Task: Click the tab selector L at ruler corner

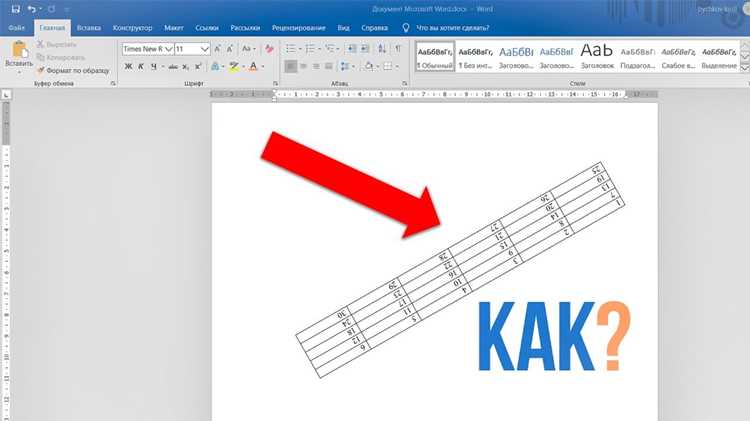Action: click(6, 95)
